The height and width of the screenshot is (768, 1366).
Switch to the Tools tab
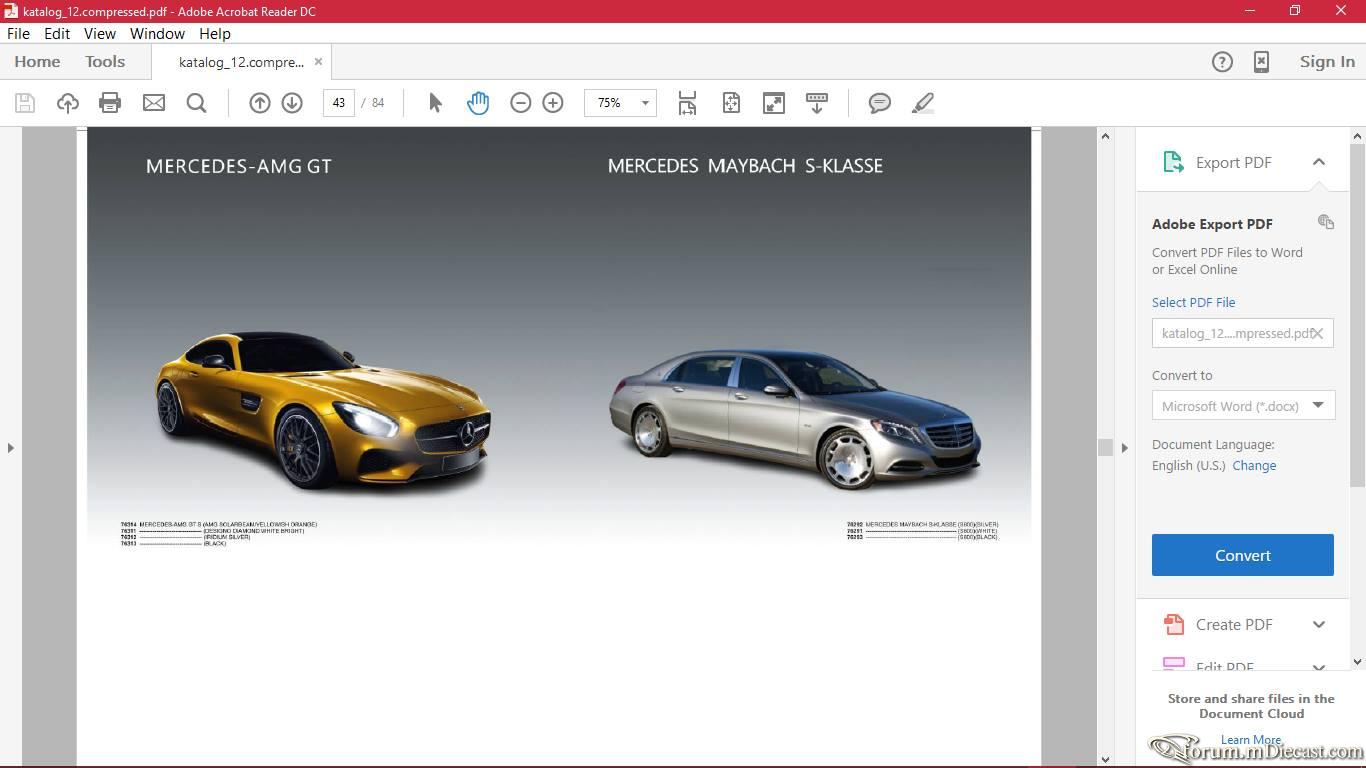(x=105, y=62)
